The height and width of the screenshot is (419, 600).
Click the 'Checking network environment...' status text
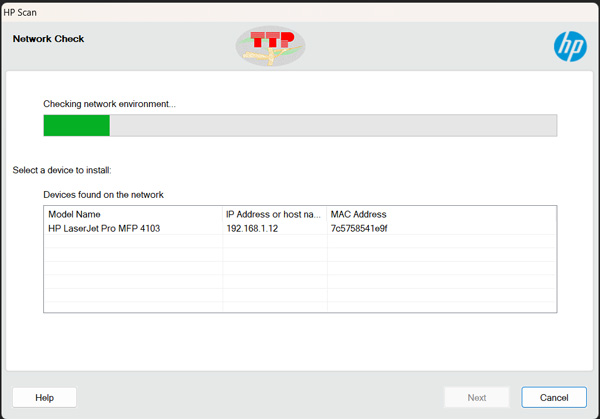[109, 104]
